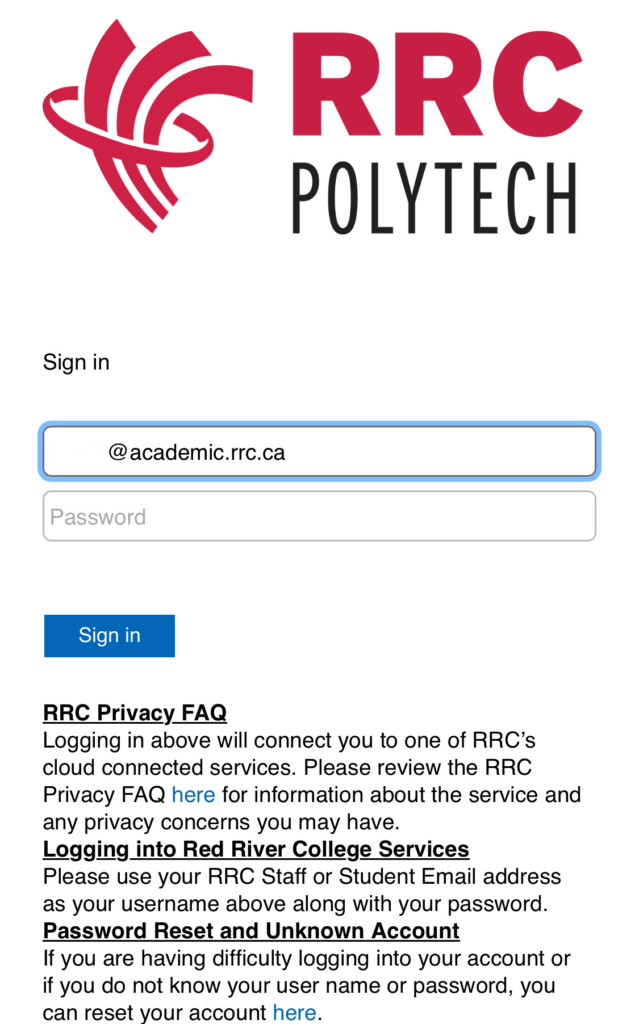Click the Logging into Red River College Services heading

(255, 848)
